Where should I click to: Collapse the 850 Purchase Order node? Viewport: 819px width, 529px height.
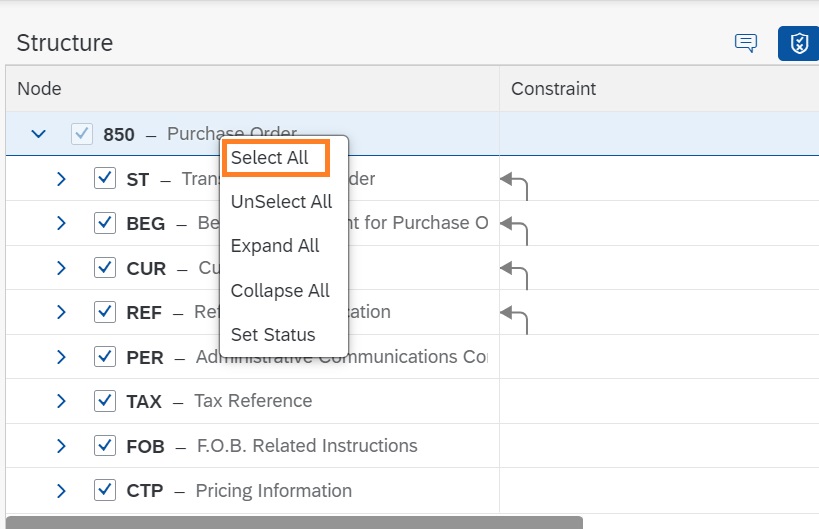[39, 134]
